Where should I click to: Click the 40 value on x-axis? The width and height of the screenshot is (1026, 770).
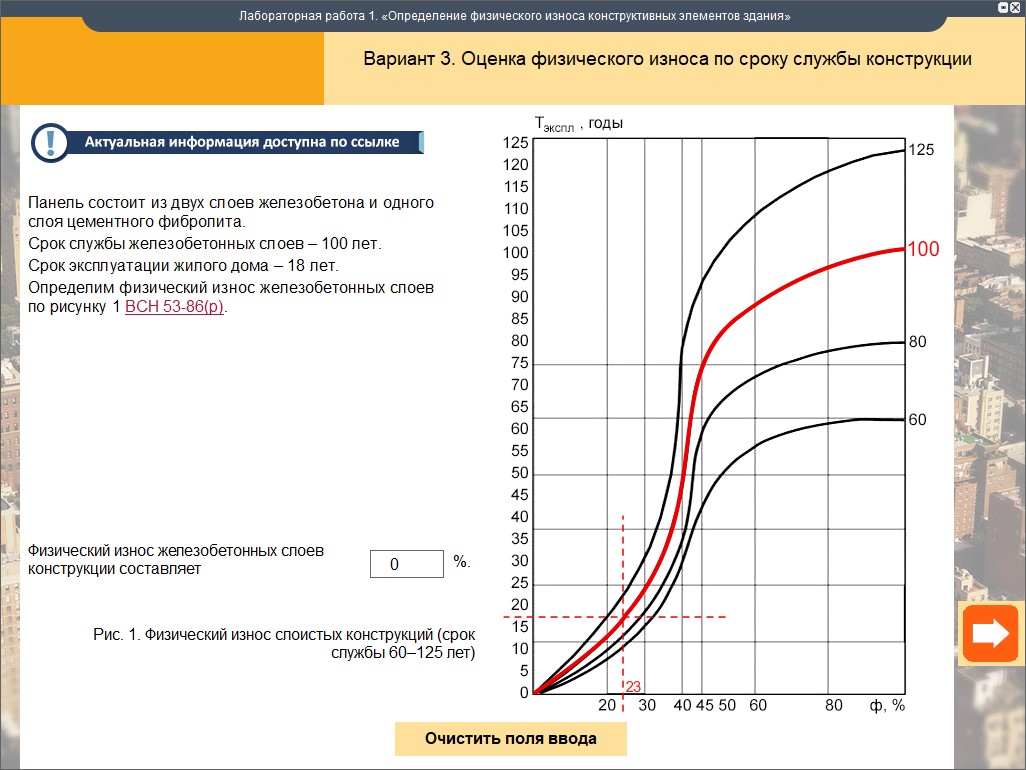click(682, 705)
